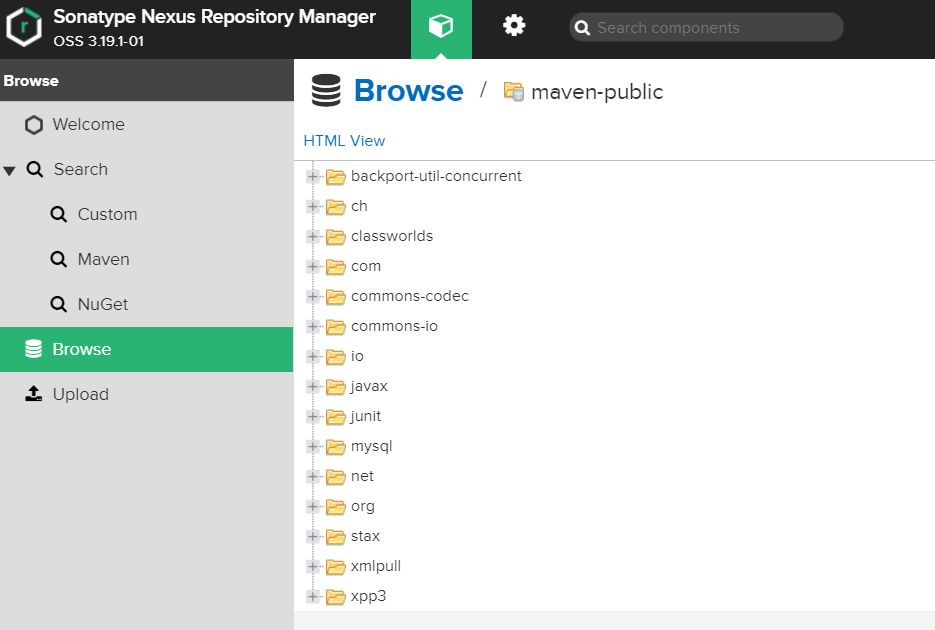The width and height of the screenshot is (935, 630).
Task: Click the Custom search magnifier icon
Action: [58, 214]
